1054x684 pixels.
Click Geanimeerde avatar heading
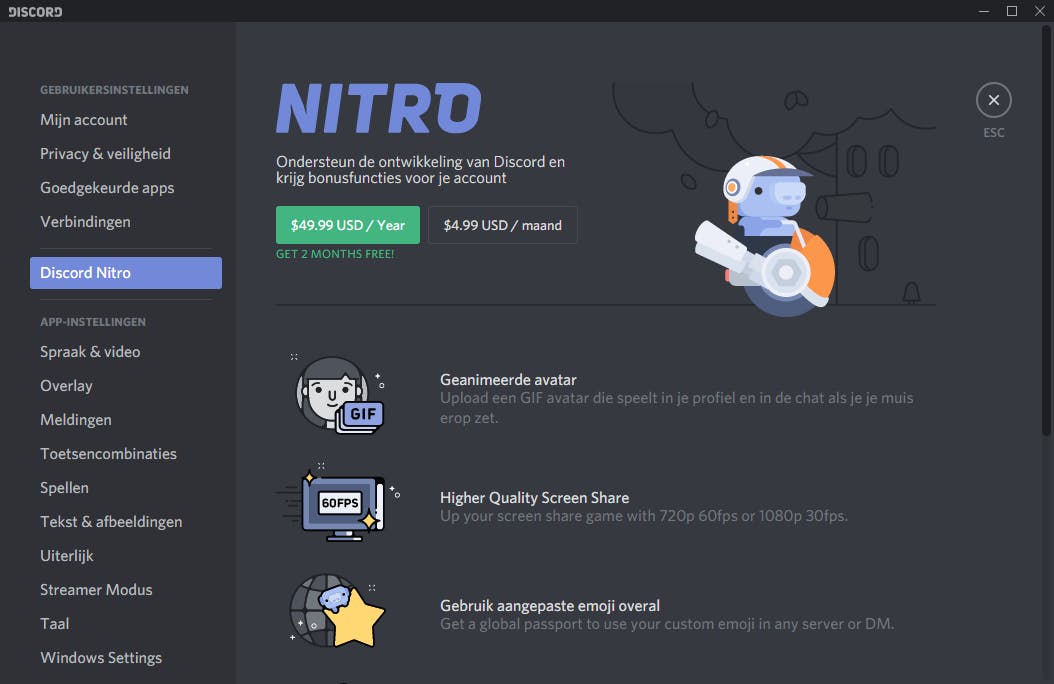point(508,380)
